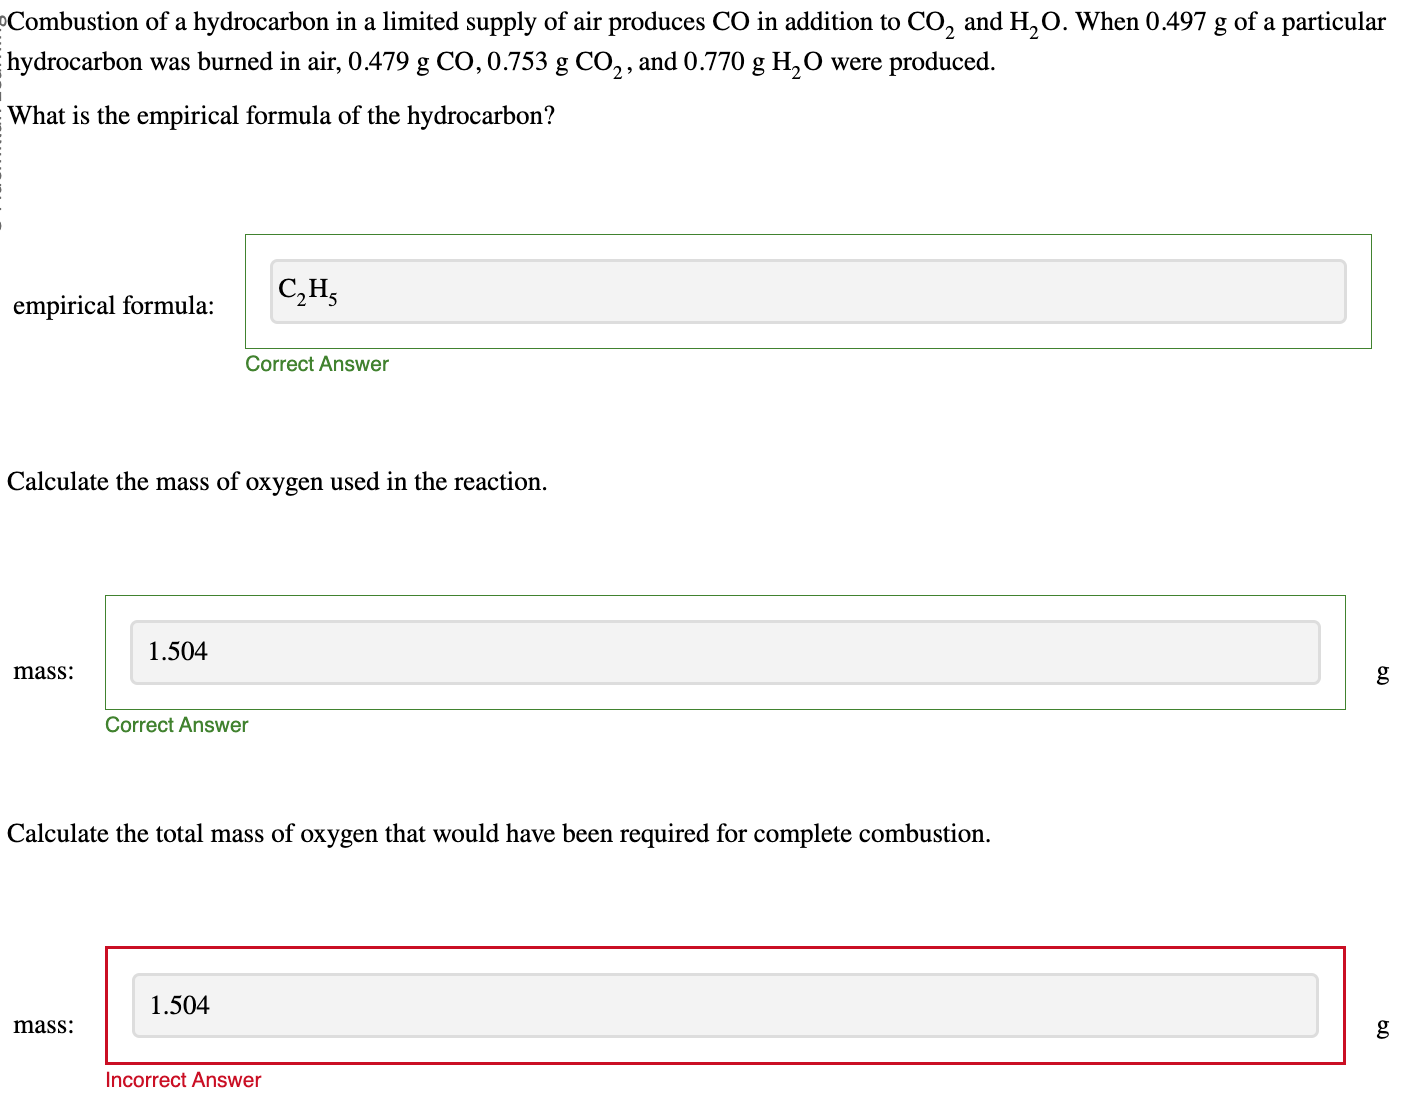Click the grams unit next to first mass
Image resolution: width=1408 pixels, height=1110 pixels.
(x=1382, y=673)
